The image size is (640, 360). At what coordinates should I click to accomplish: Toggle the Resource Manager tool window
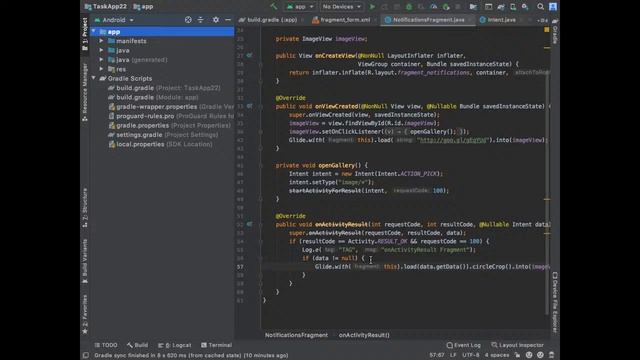pos(85,92)
